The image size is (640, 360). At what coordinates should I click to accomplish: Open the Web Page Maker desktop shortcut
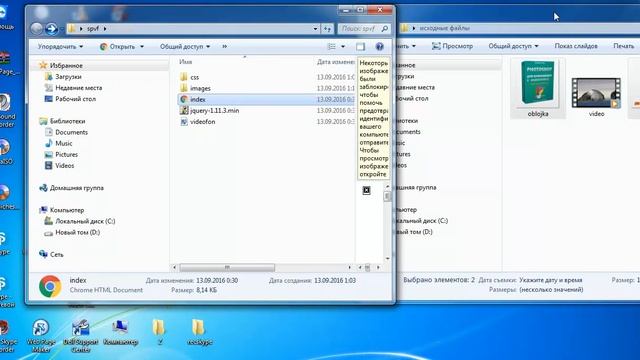[41, 336]
